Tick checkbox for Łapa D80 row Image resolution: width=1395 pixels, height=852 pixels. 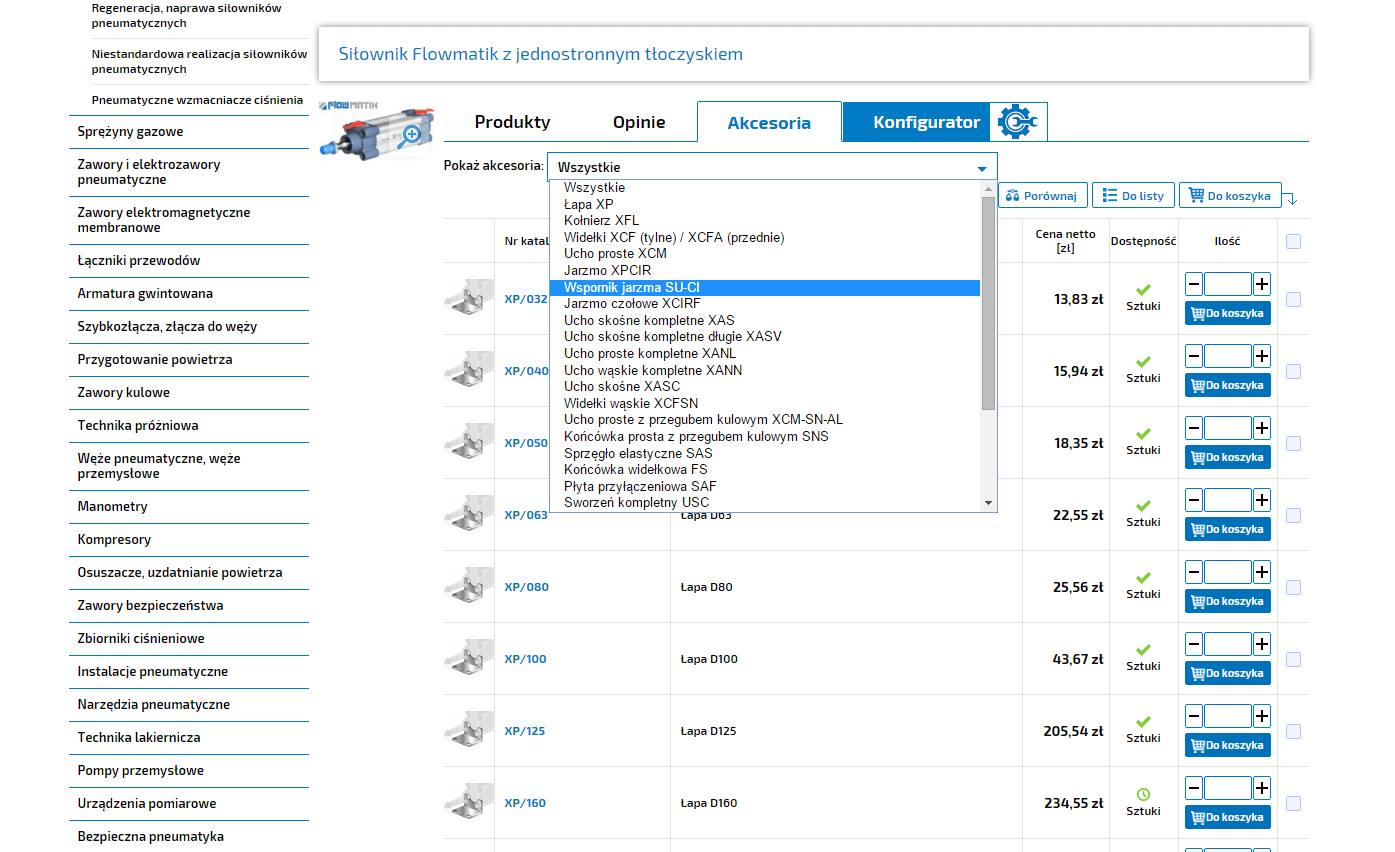point(1293,587)
